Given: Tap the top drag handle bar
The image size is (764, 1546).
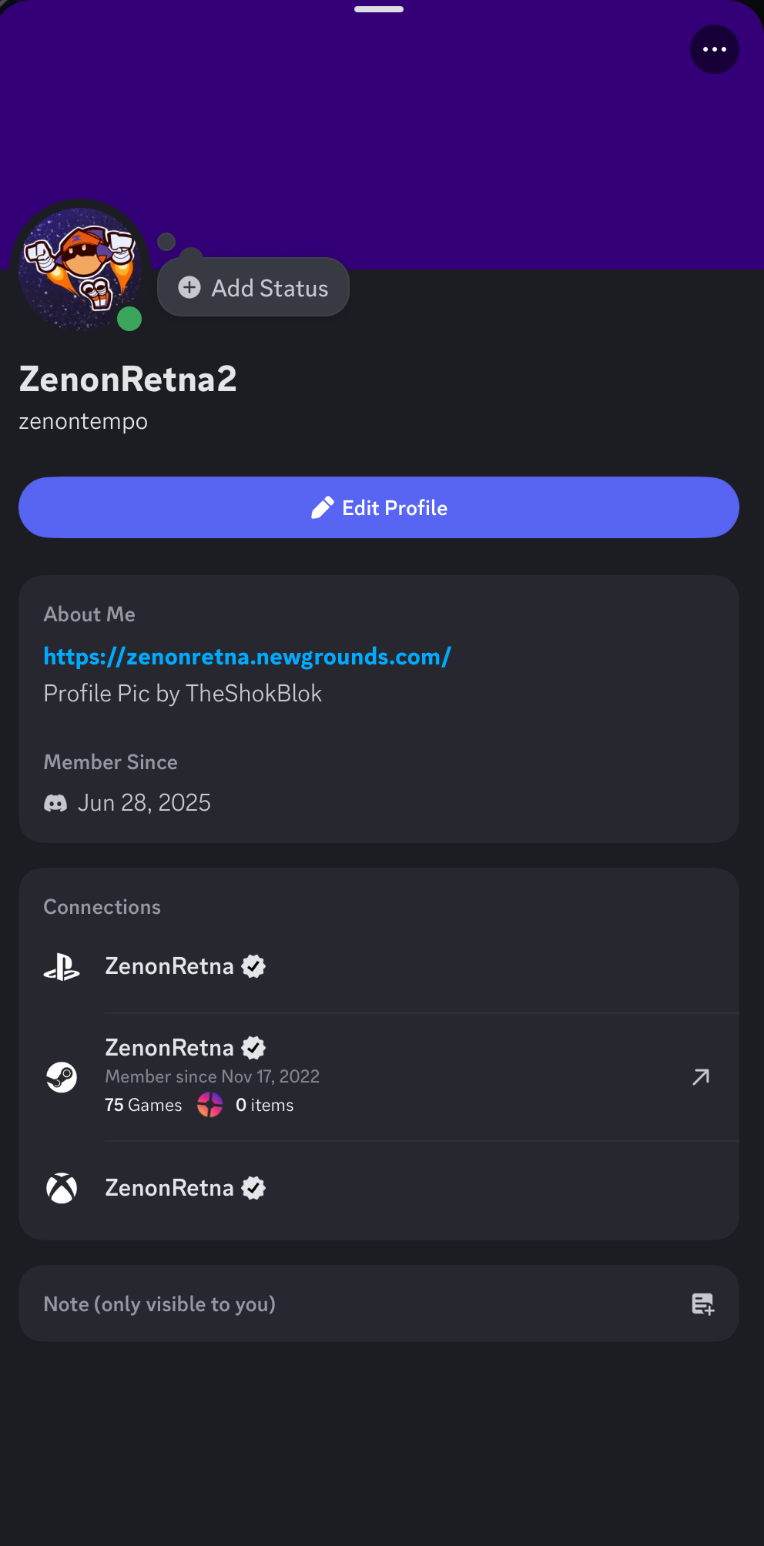Looking at the screenshot, I should pos(379,9).
